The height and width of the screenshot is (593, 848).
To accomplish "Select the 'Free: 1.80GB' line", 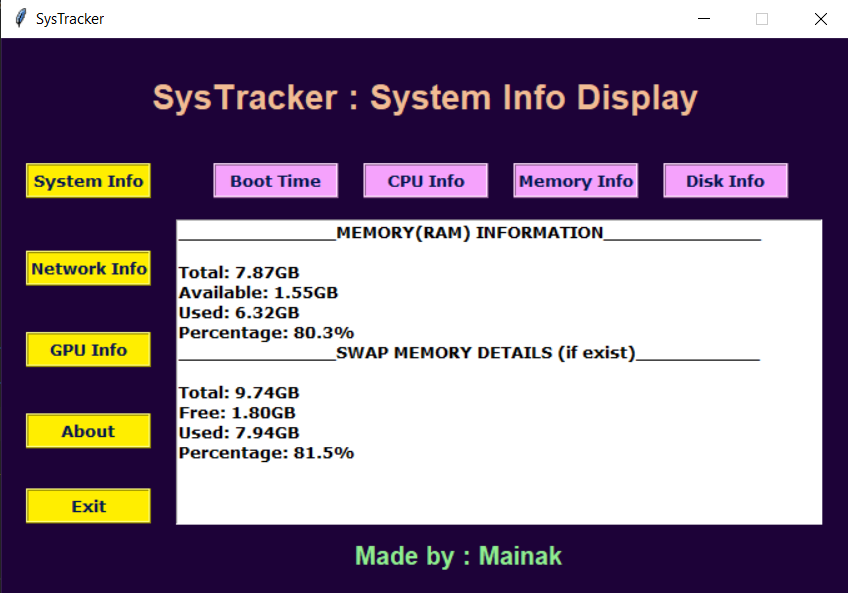I will 237,412.
